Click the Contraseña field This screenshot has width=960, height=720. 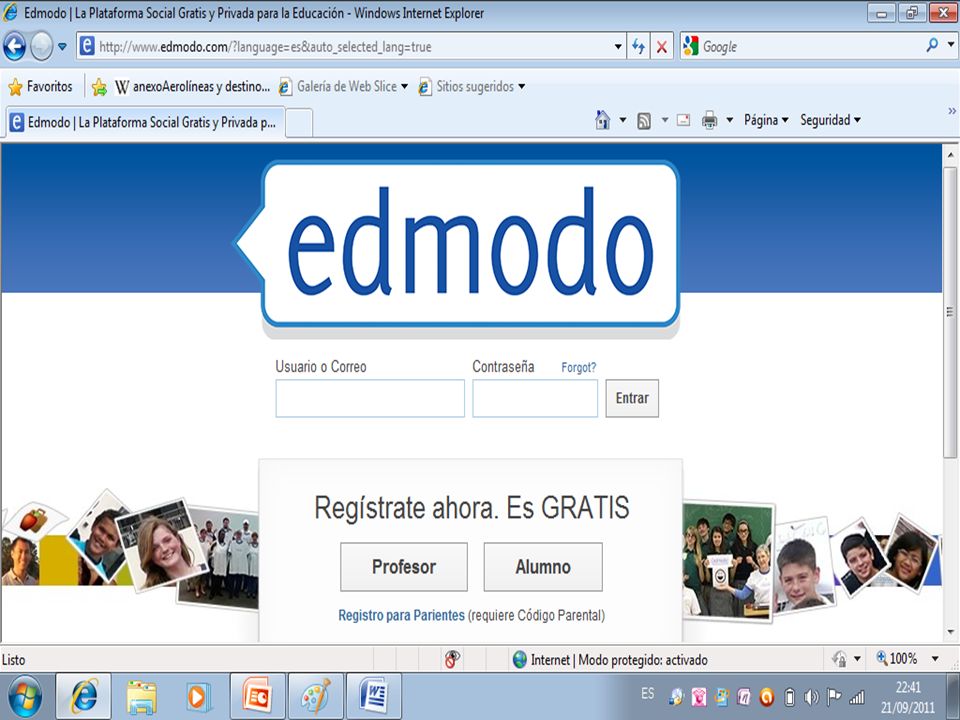point(535,398)
